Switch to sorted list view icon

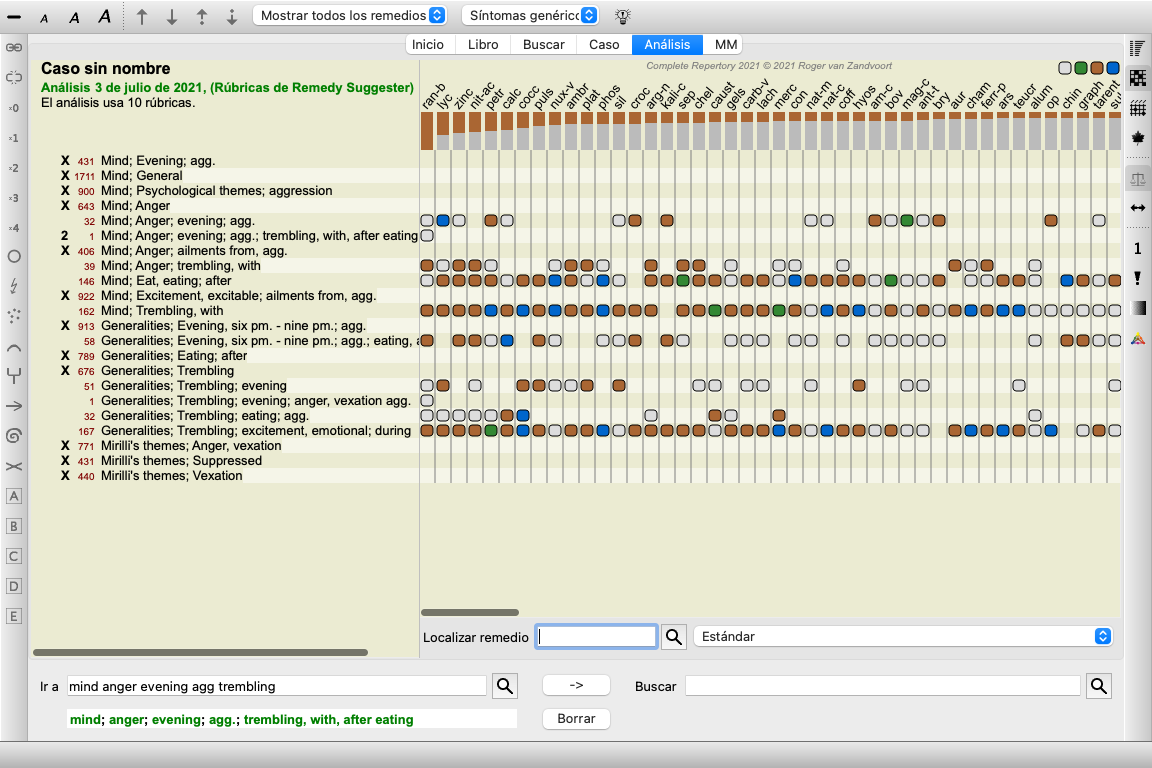pos(1137,49)
